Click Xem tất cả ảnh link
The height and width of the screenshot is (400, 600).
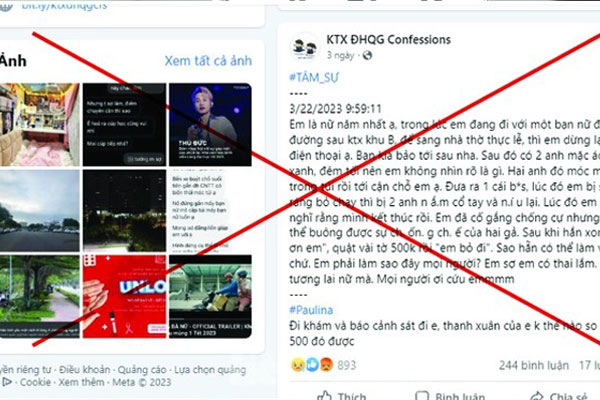point(208,61)
